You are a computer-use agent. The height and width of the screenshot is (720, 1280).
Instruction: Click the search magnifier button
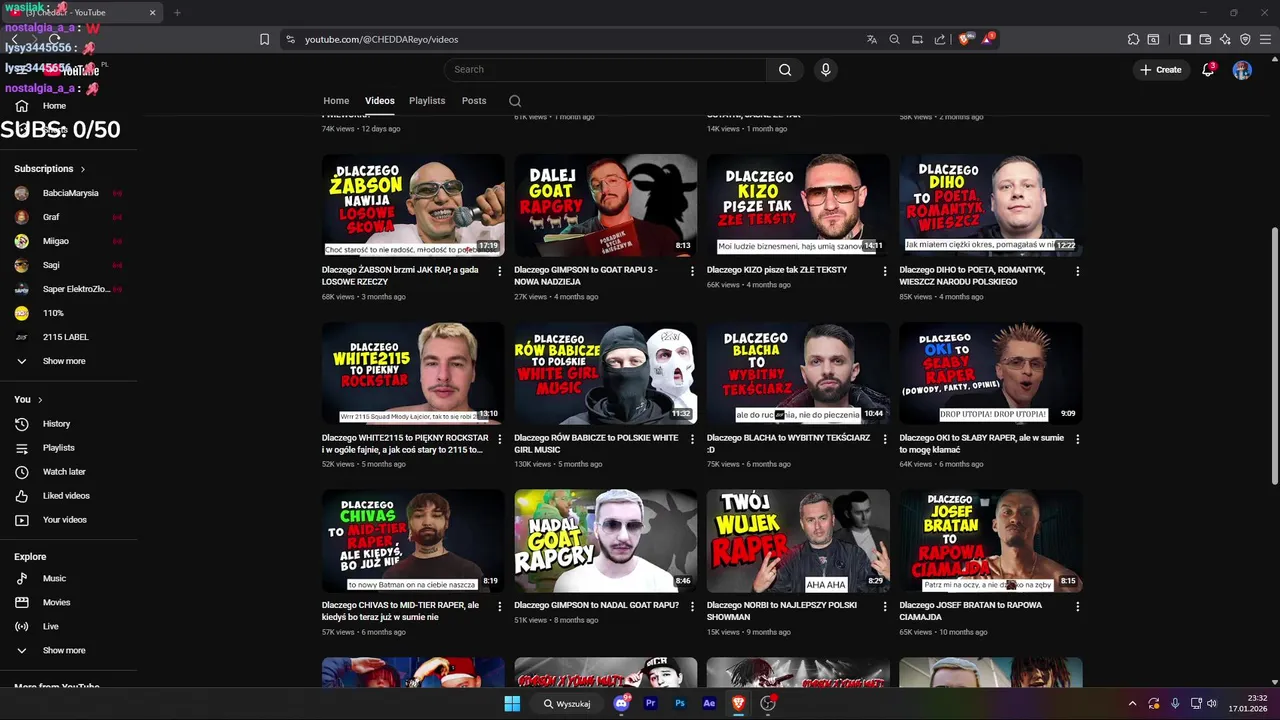pos(785,69)
